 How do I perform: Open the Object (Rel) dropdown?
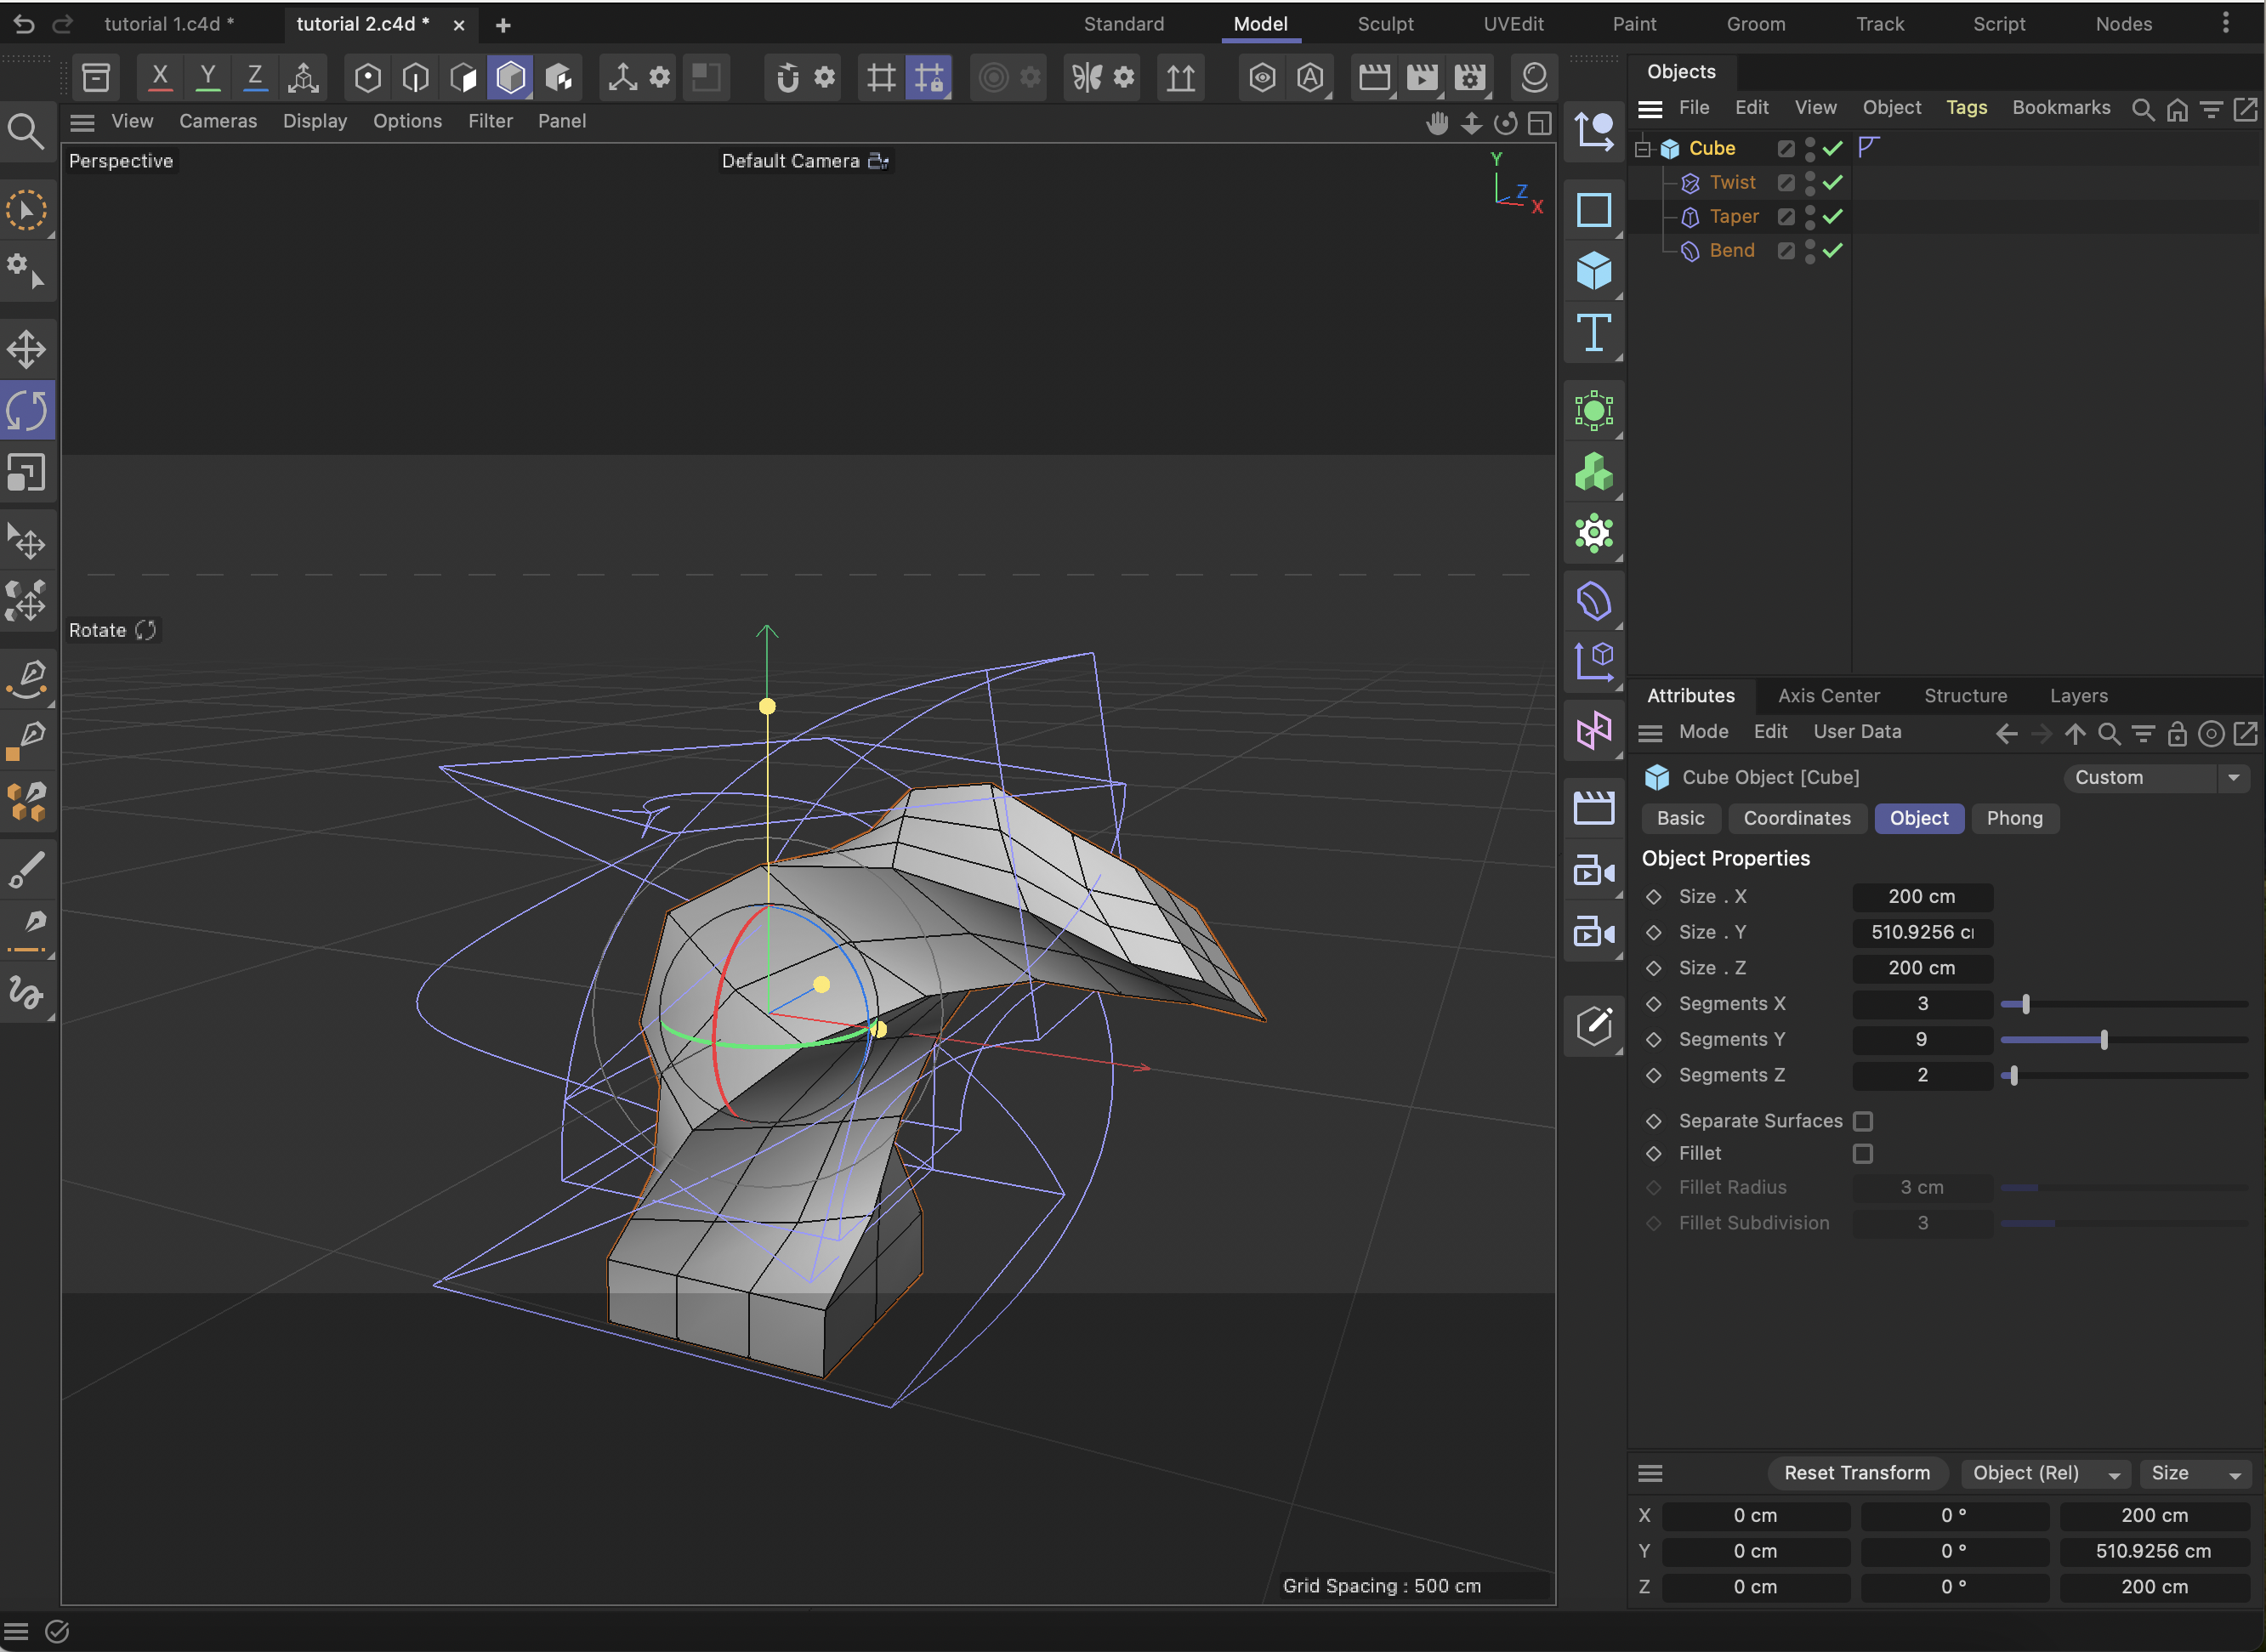2045,1473
